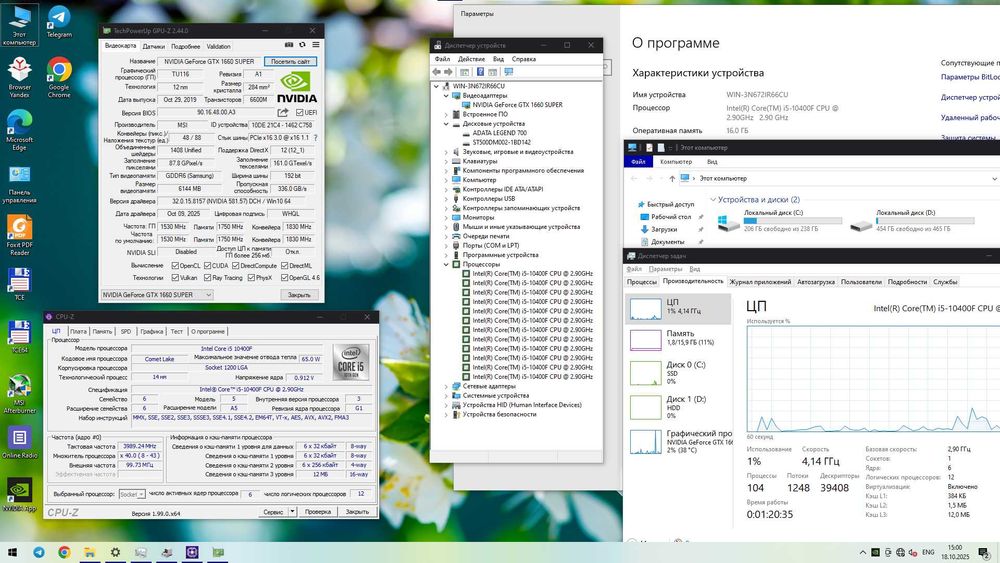Open Chrome from the taskbar
The width and height of the screenshot is (1000, 563).
tap(64, 552)
